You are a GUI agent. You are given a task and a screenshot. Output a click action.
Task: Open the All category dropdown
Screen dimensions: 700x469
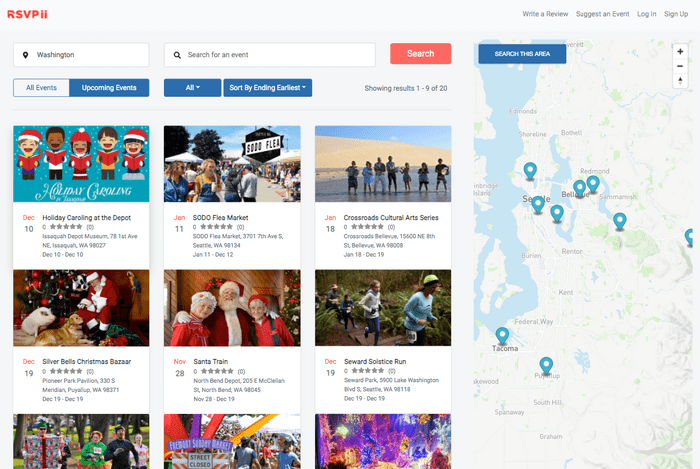pyautogui.click(x=191, y=88)
